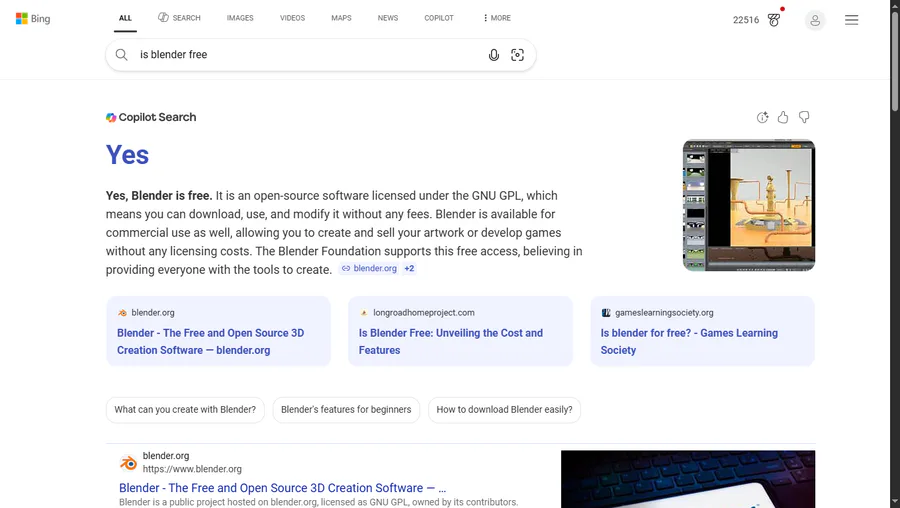Open visual search camera icon

click(517, 55)
